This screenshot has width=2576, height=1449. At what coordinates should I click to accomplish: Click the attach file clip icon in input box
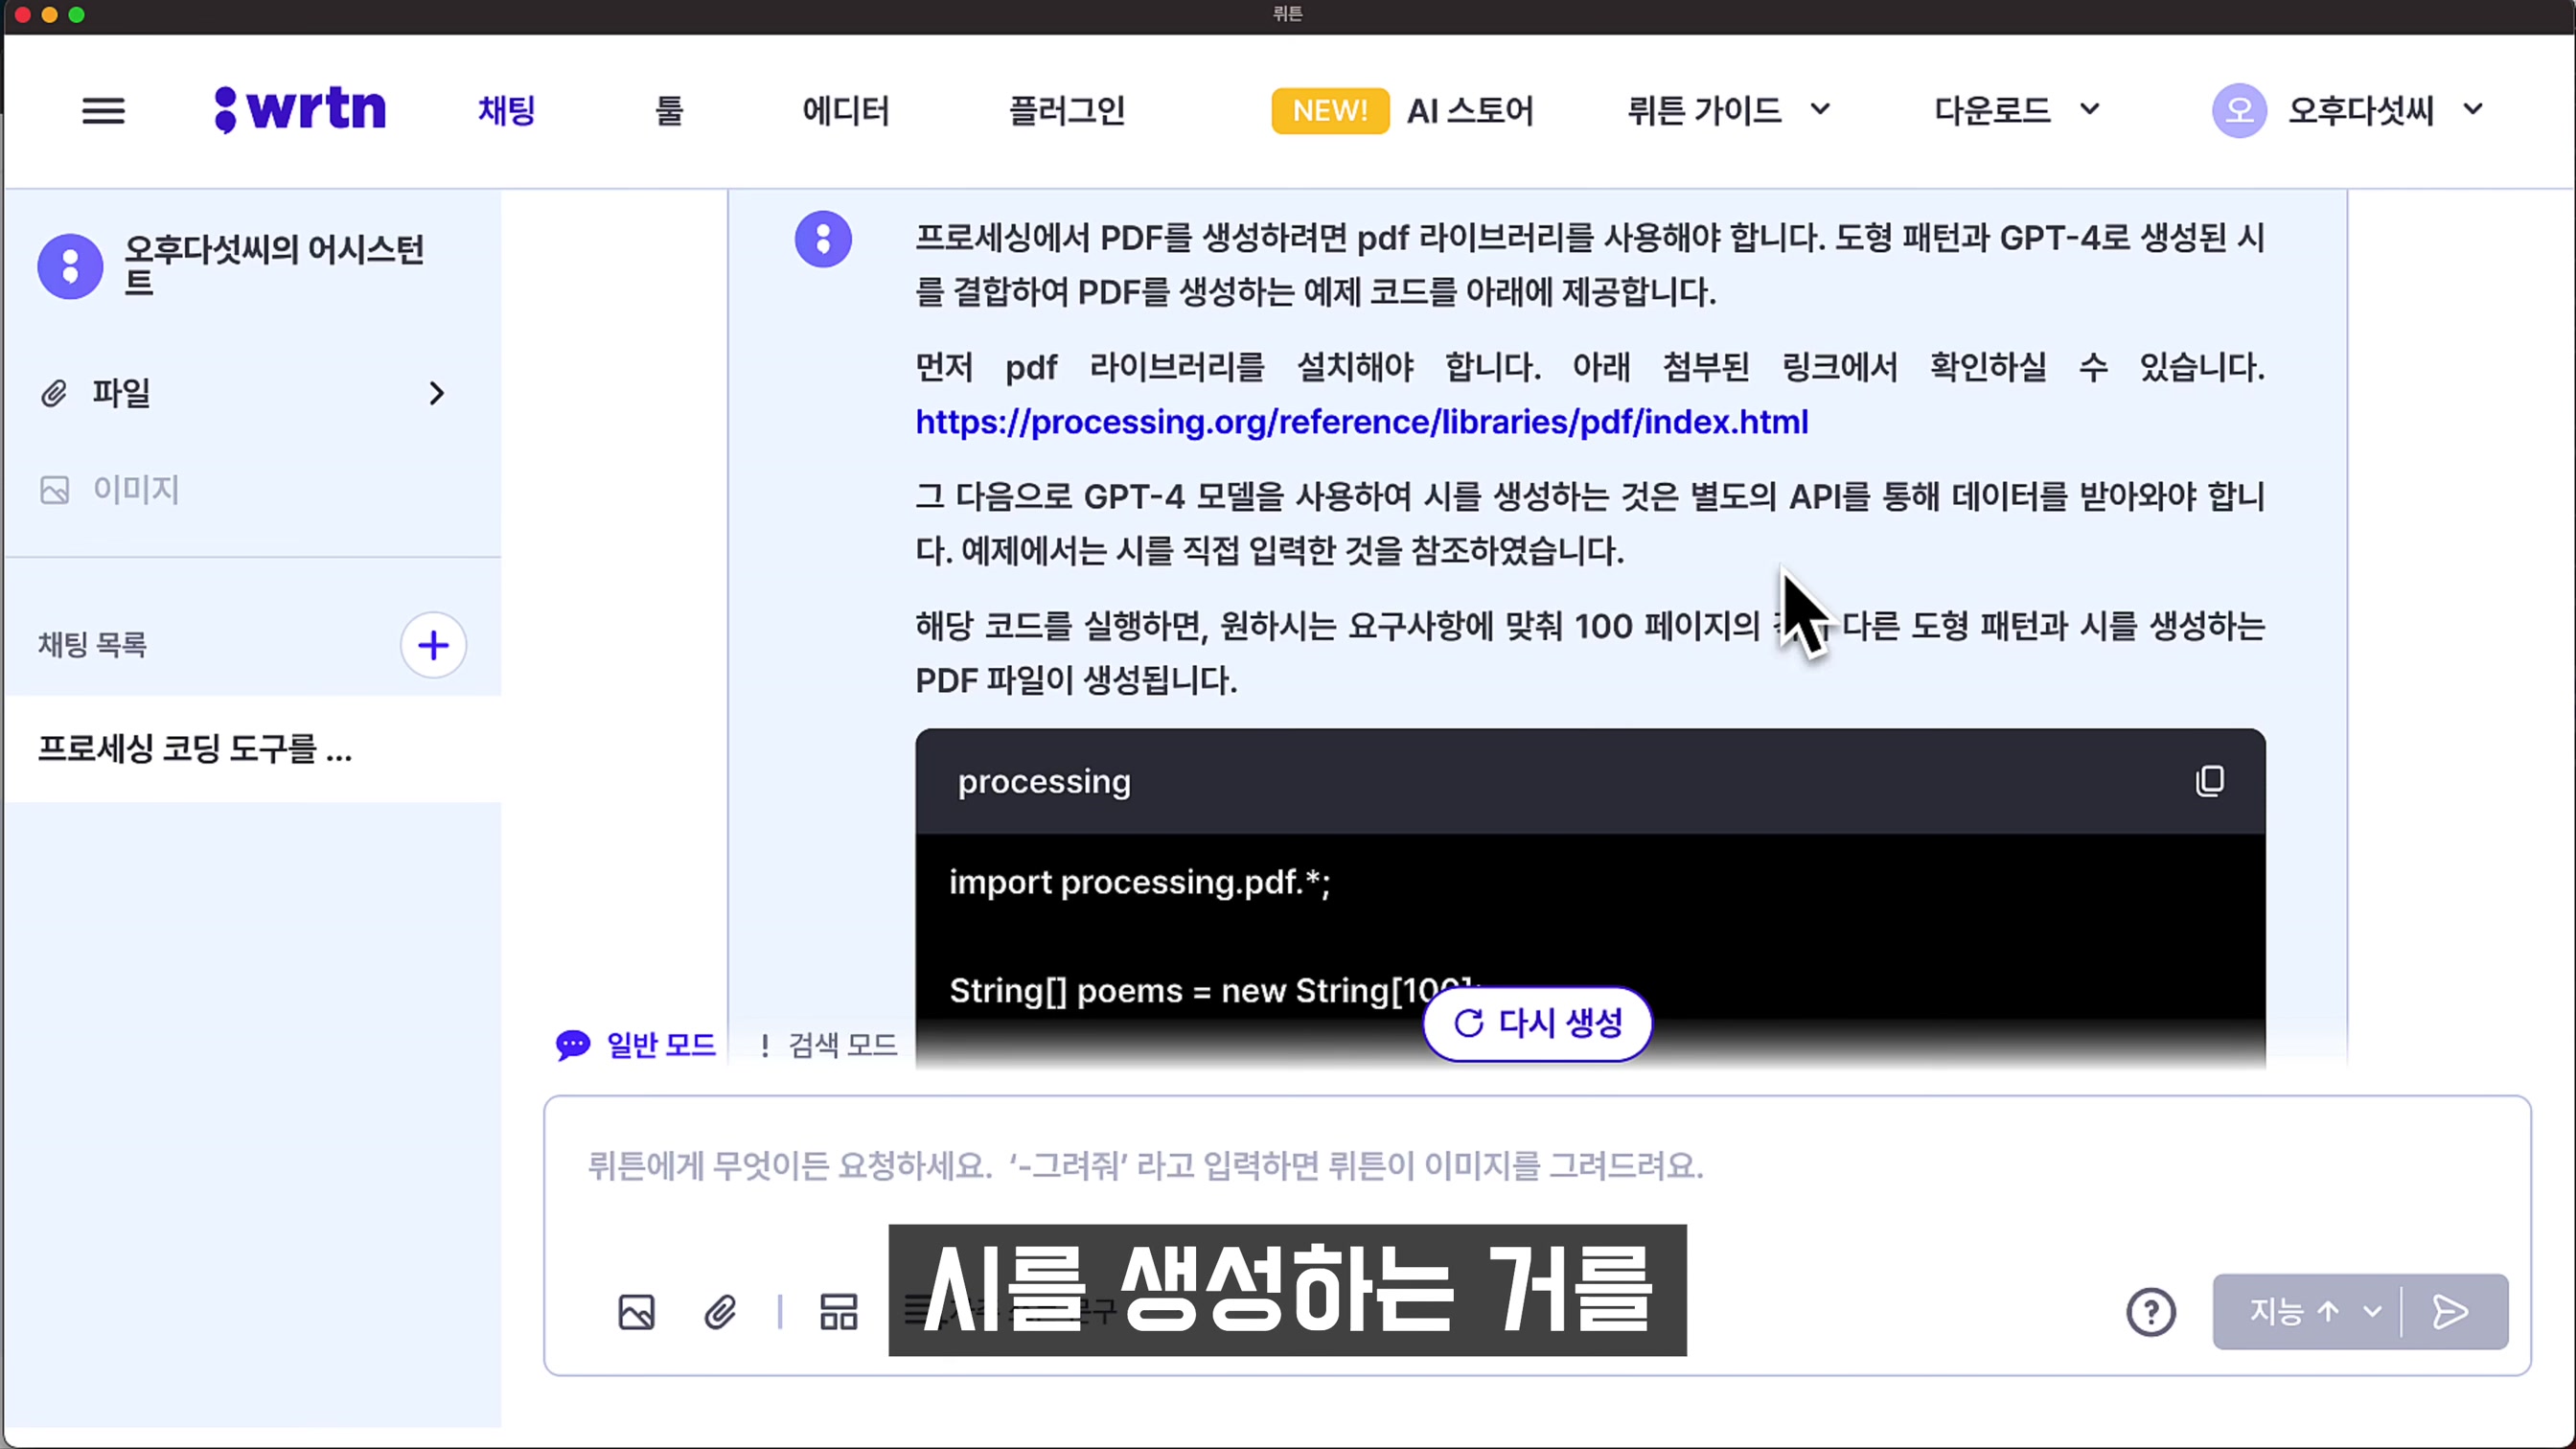click(x=720, y=1312)
